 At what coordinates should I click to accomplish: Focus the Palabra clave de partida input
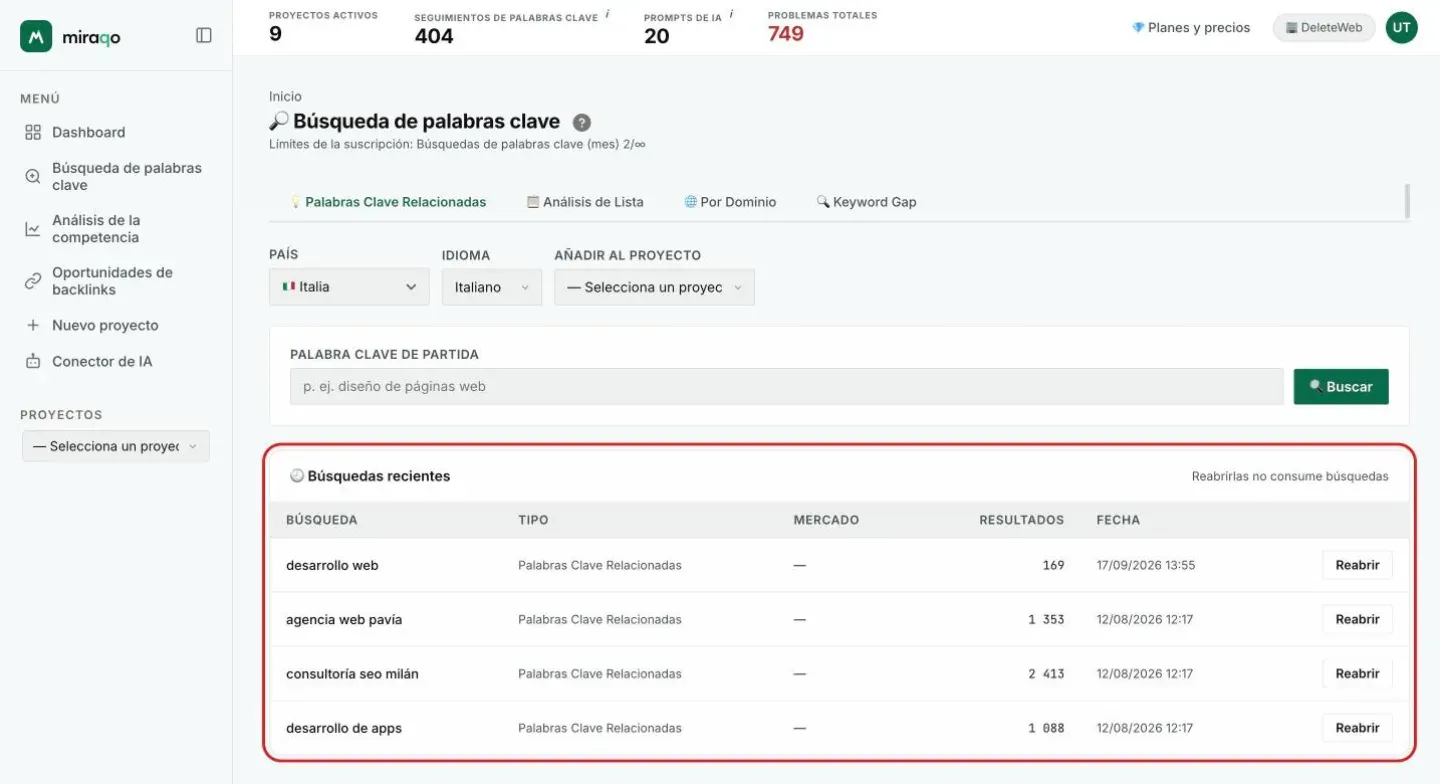click(786, 386)
